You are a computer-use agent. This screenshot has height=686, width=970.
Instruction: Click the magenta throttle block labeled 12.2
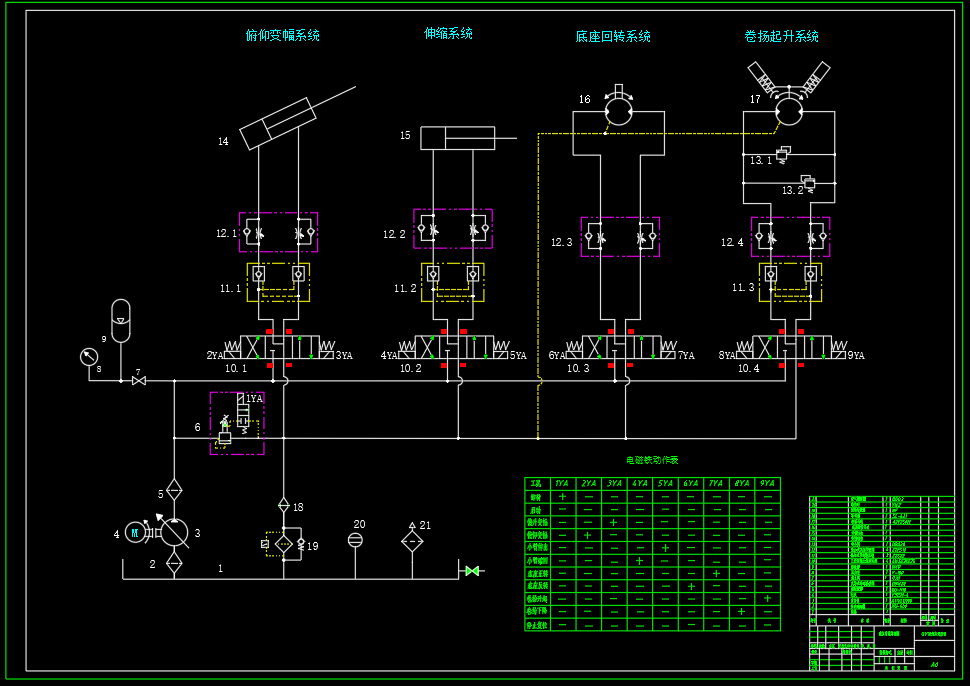[453, 229]
